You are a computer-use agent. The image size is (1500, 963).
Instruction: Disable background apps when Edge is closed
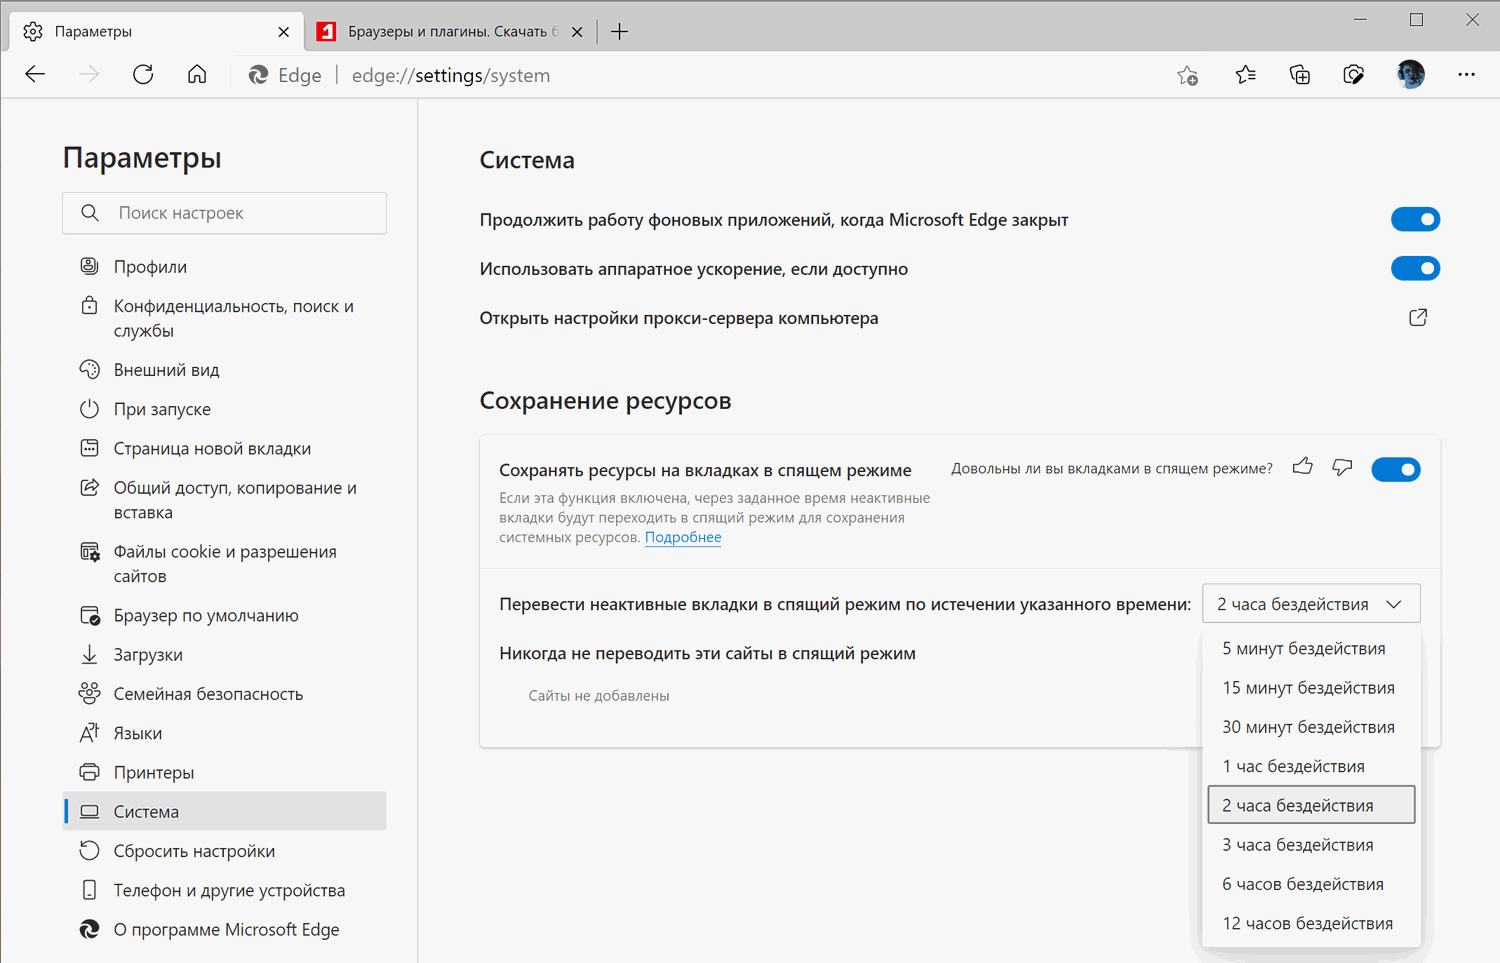click(x=1415, y=219)
